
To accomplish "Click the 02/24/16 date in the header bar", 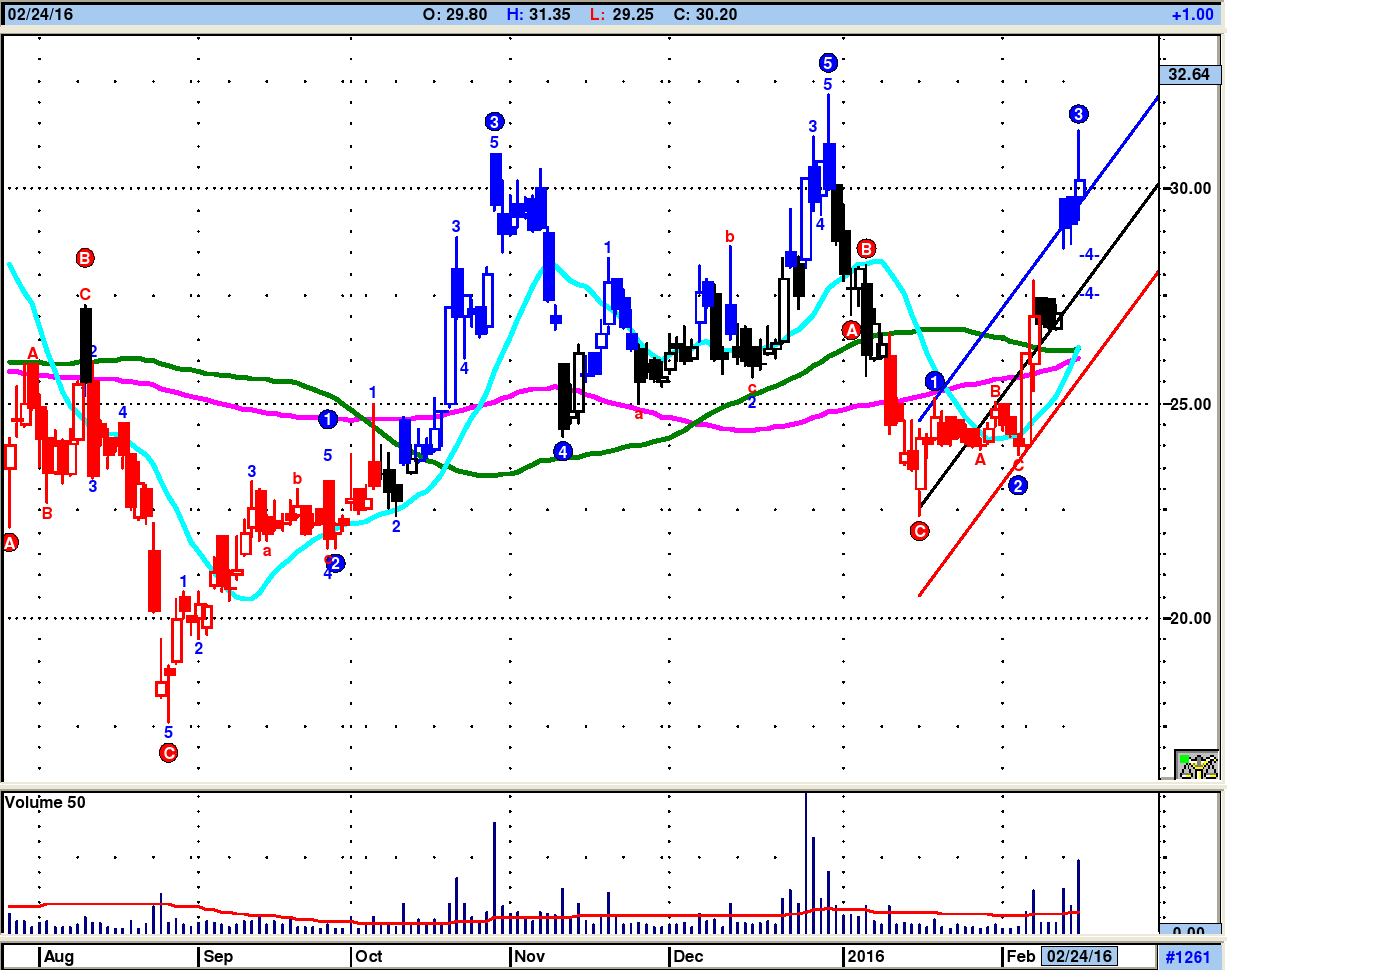I will [40, 14].
